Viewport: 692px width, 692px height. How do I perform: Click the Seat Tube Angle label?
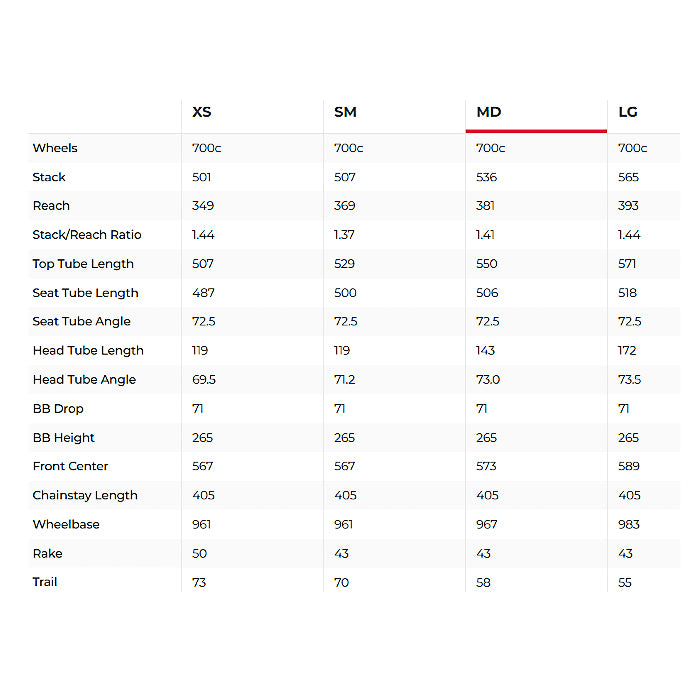81,322
